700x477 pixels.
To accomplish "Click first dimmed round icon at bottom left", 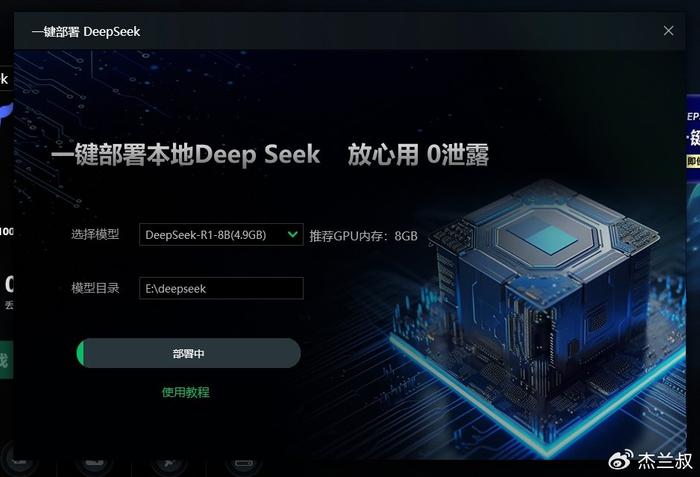I will (x=19, y=460).
